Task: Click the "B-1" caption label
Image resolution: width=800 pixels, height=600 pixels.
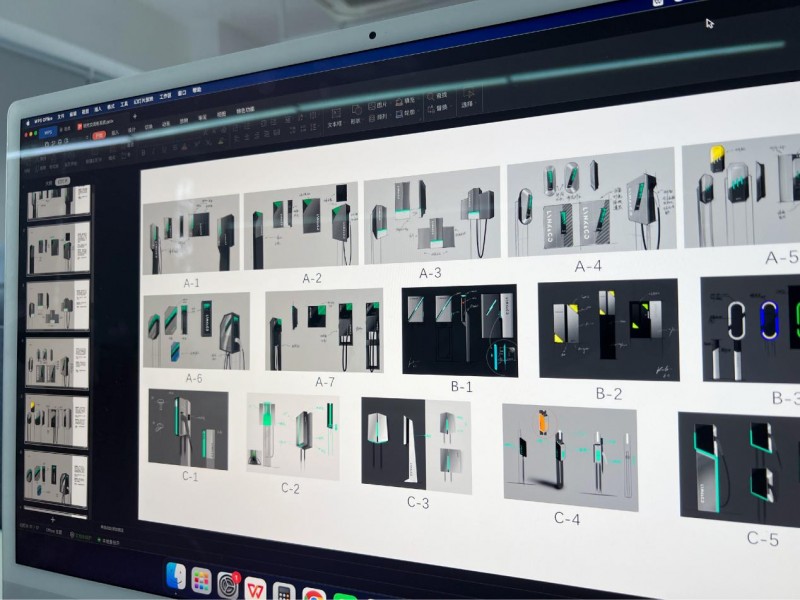Action: point(461,387)
